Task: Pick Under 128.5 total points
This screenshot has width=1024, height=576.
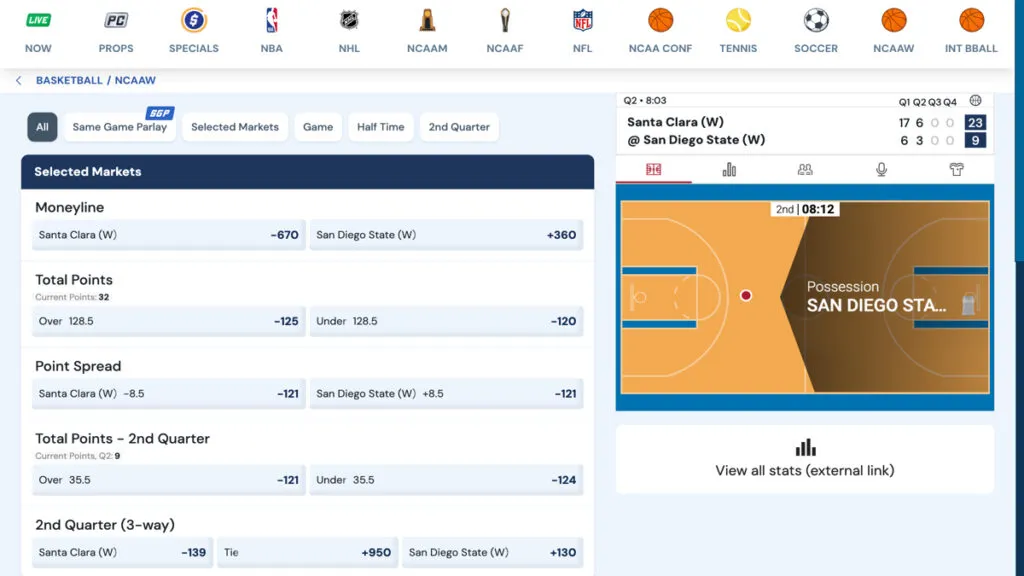Action: 446,321
